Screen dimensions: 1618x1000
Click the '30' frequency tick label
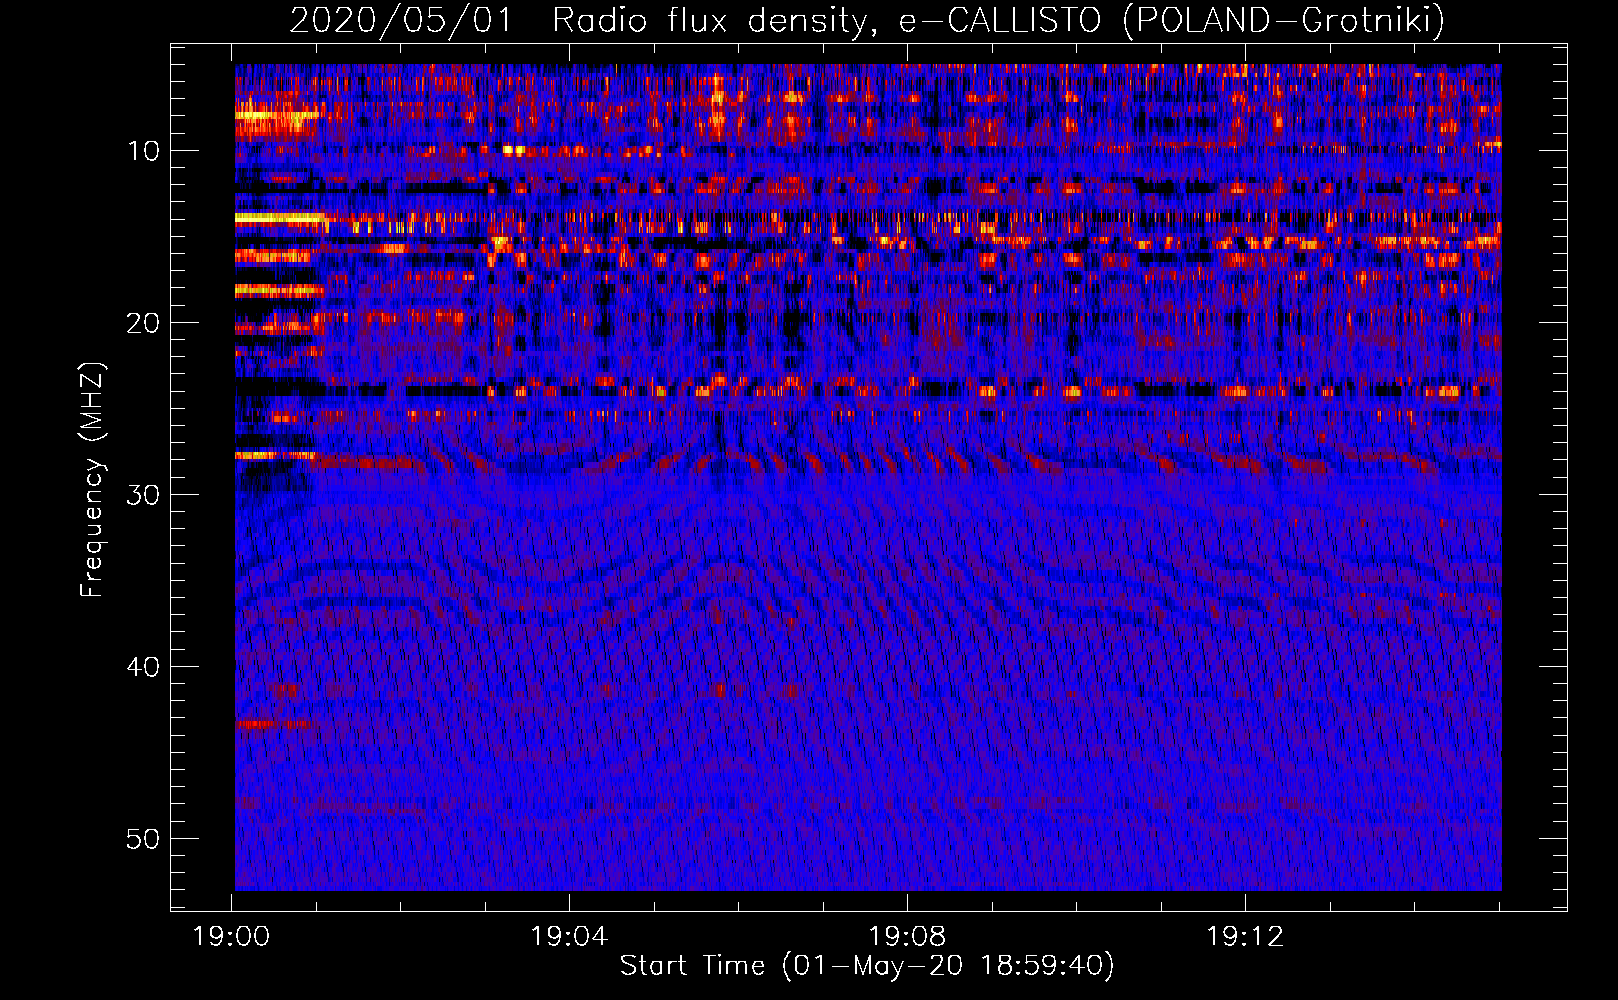[144, 495]
